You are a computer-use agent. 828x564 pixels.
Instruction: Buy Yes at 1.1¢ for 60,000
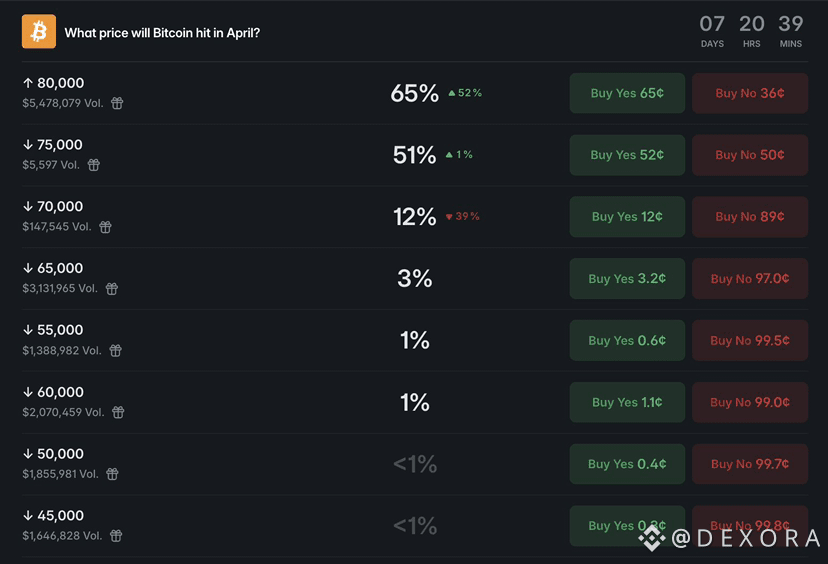pos(627,402)
